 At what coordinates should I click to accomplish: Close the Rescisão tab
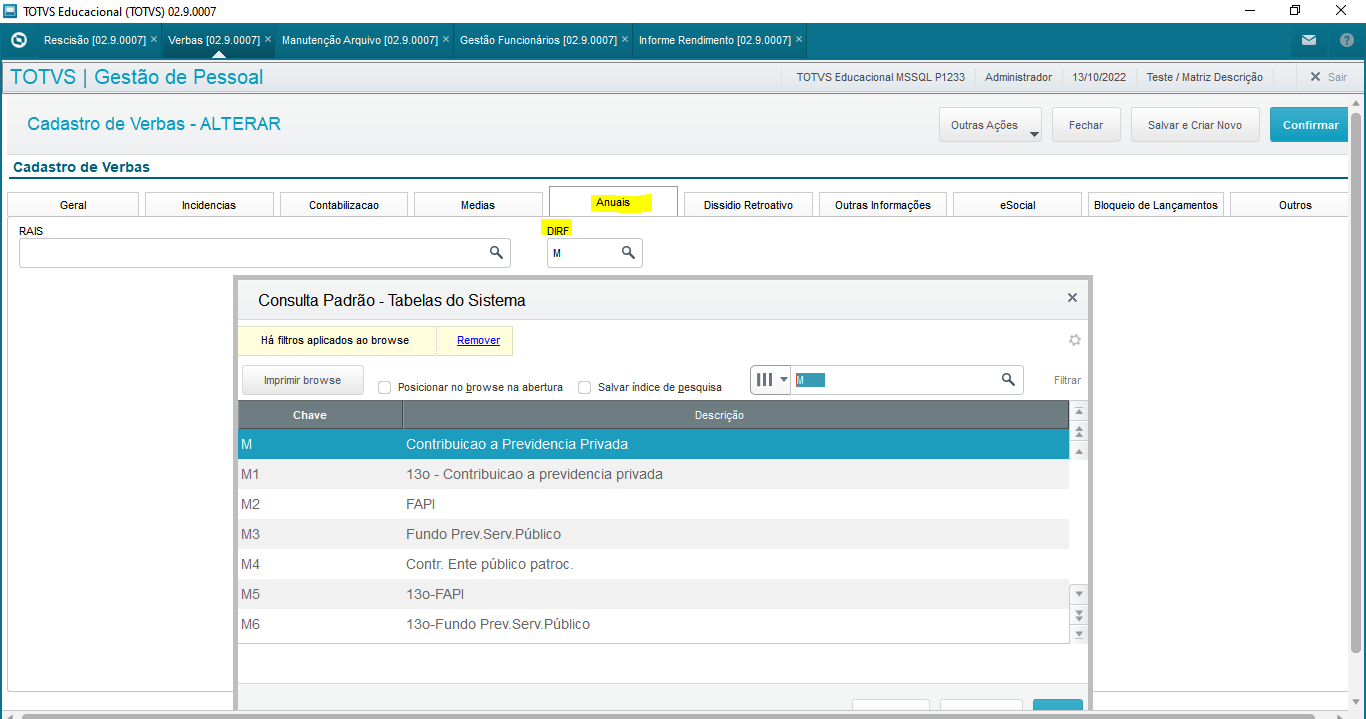coord(154,40)
